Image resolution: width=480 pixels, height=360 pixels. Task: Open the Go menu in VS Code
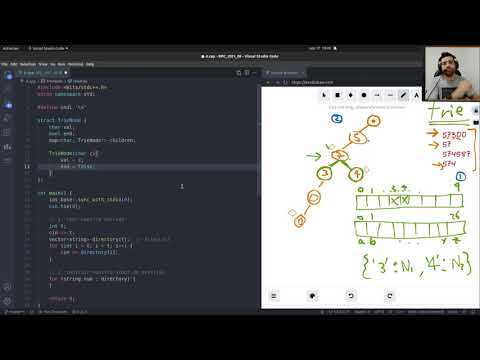coord(53,64)
